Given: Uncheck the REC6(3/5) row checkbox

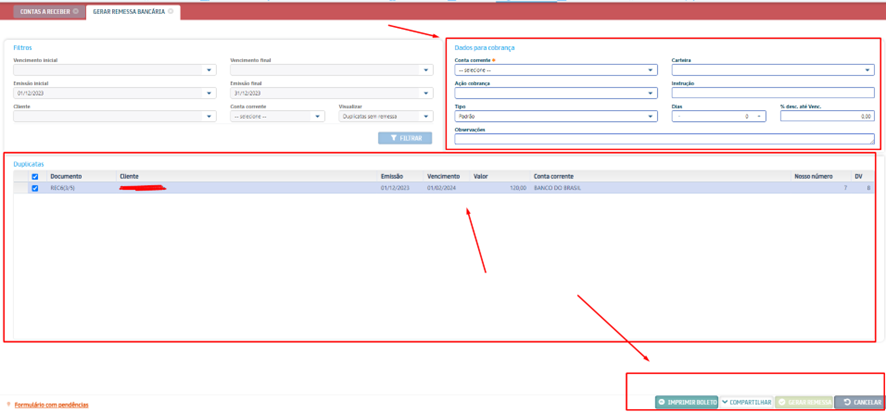Looking at the screenshot, I should click(35, 188).
